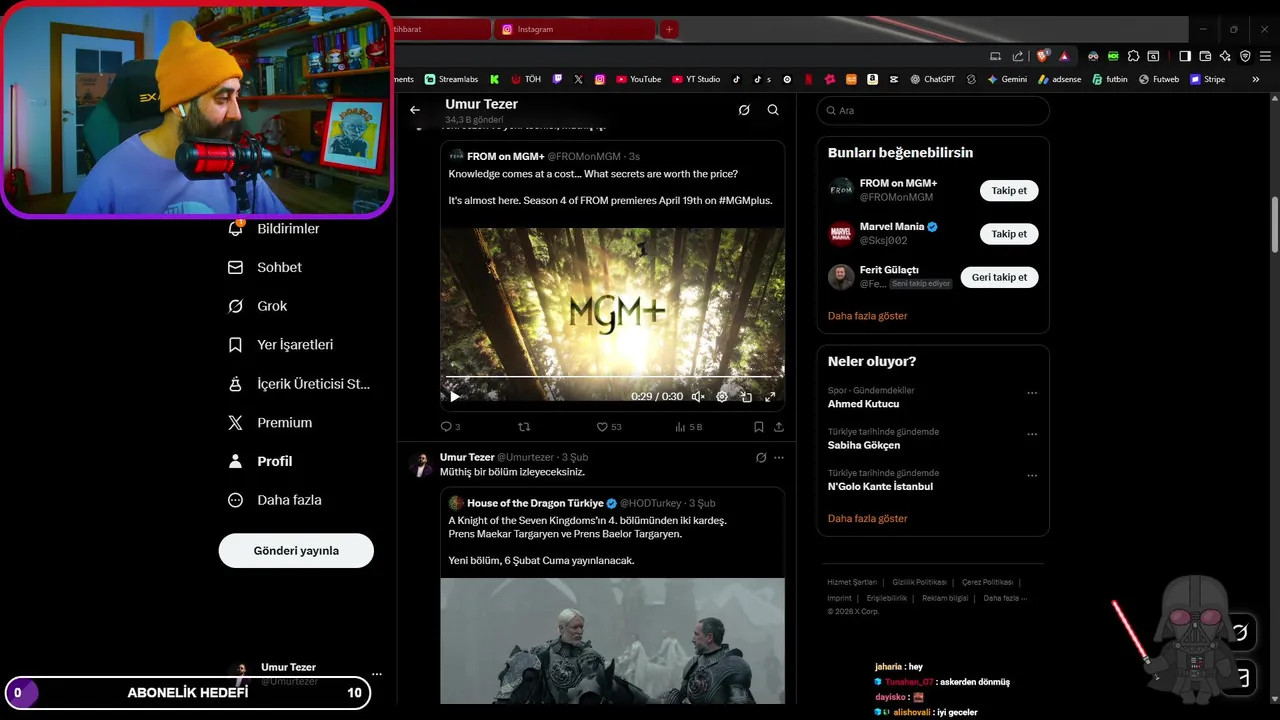The height and width of the screenshot is (720, 1280).
Task: Play the MGM+ video
Action: tap(455, 397)
